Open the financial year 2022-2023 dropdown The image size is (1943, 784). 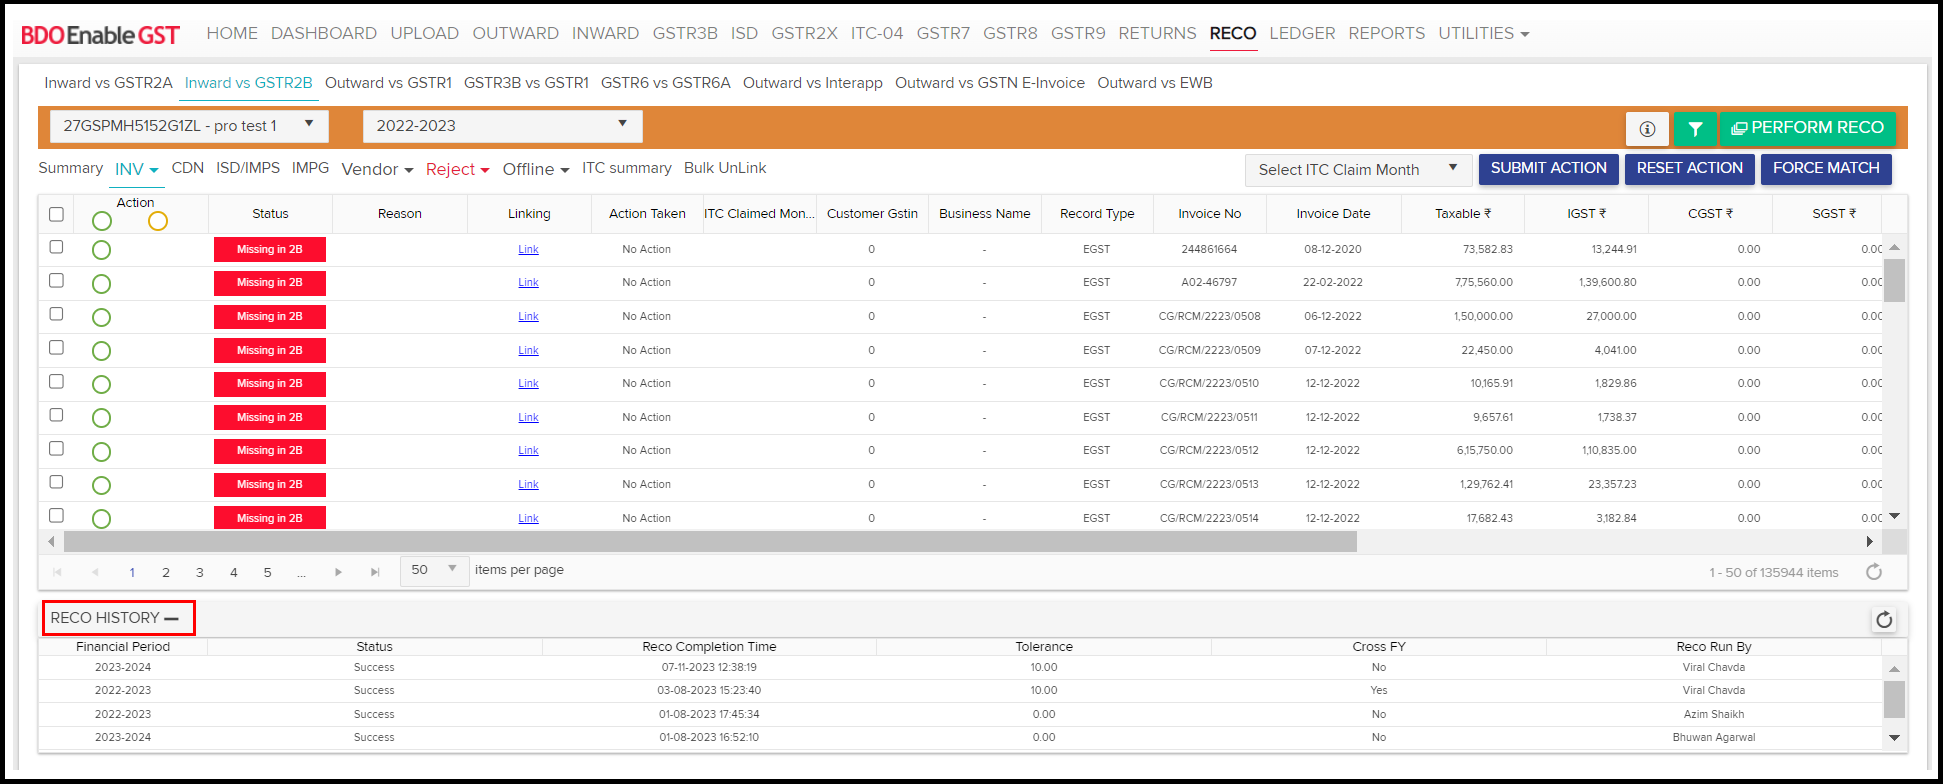pos(502,126)
